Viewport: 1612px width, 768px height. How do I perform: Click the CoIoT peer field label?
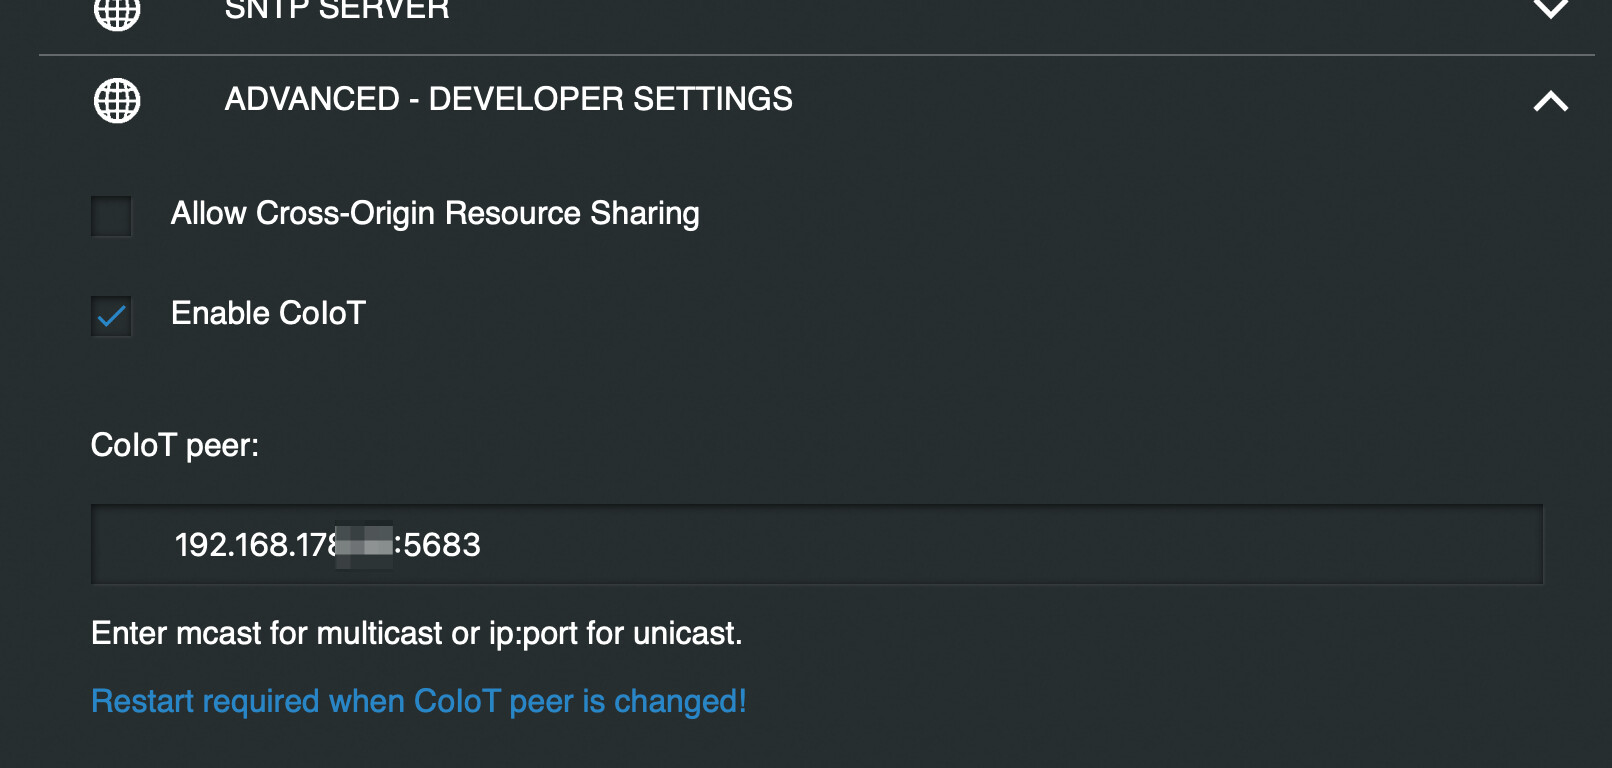[x=175, y=445]
